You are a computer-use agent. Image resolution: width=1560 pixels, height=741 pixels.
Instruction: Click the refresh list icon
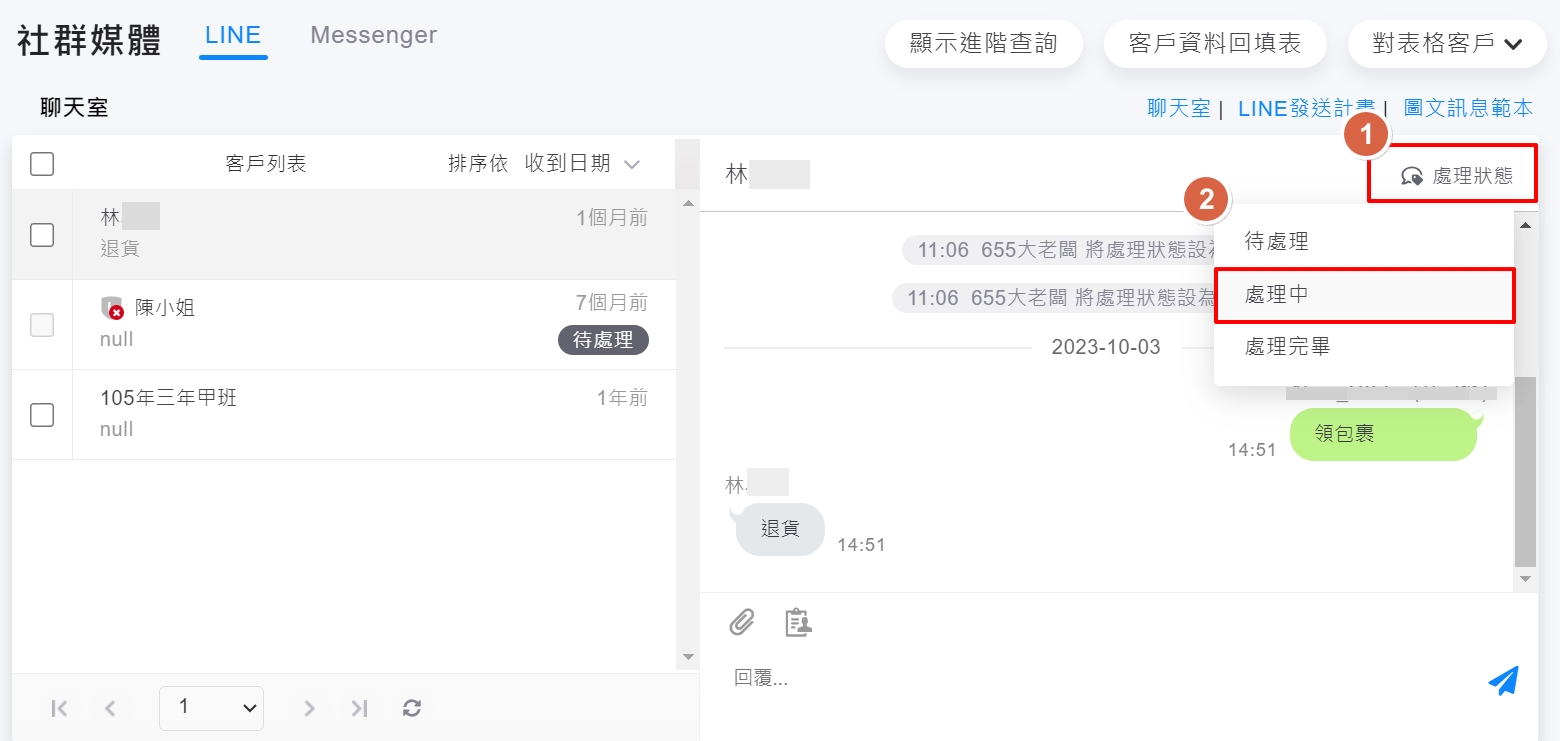[412, 708]
